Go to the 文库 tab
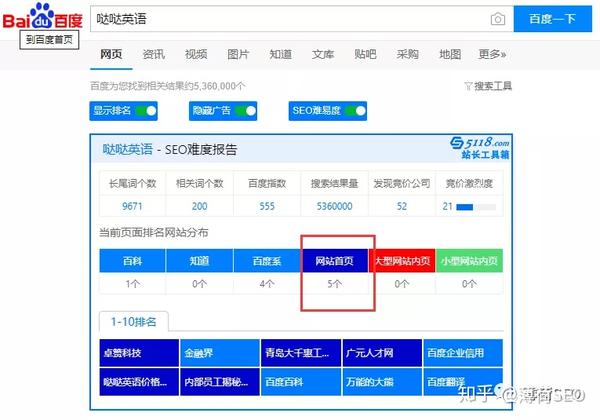The height and width of the screenshot is (420, 600). 323,54
